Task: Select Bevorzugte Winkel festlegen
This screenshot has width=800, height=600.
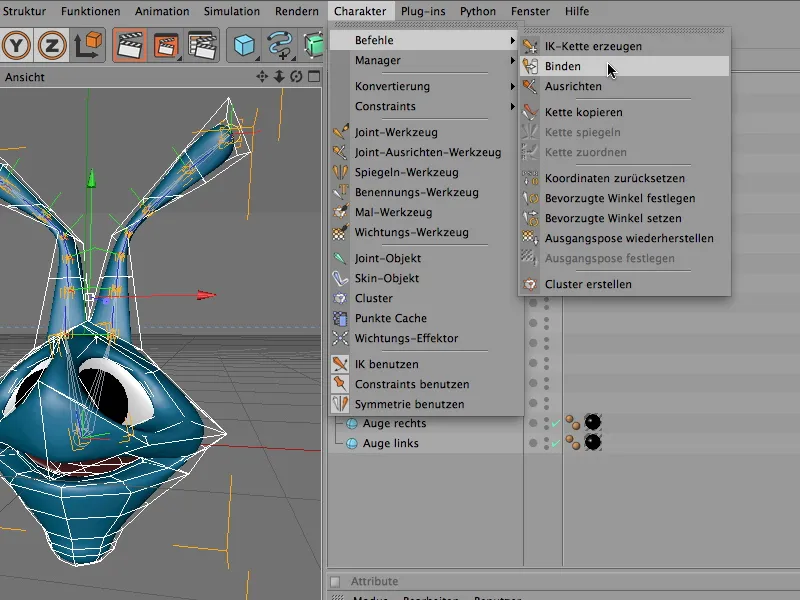Action: pos(624,198)
